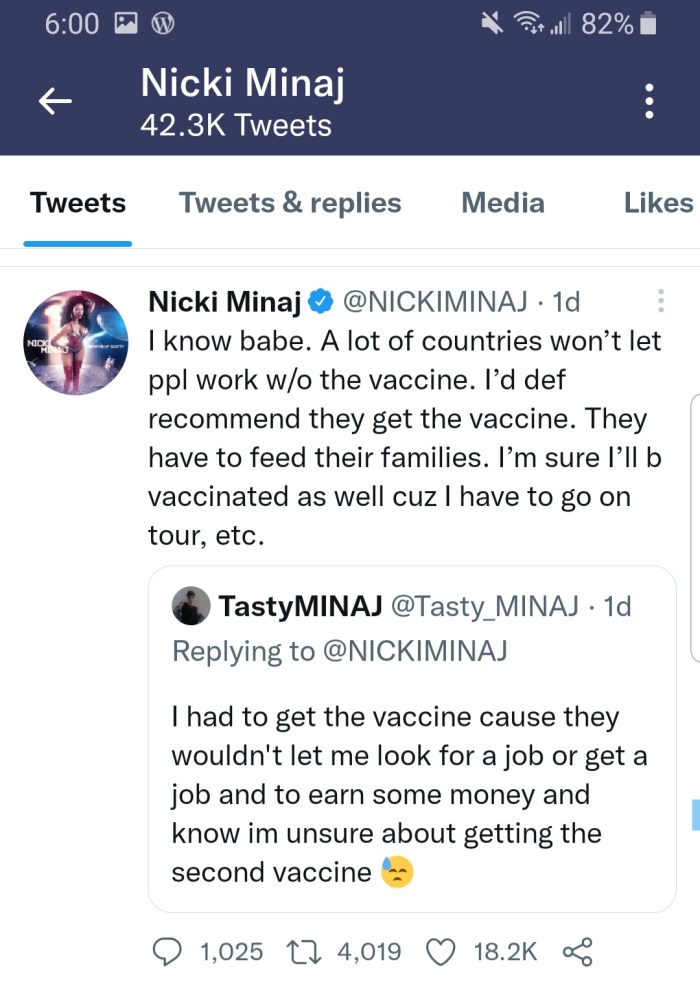Viewport: 700px width, 986px height.
Task: Open the profile three-dot overflow menu
Action: pyautogui.click(x=649, y=101)
